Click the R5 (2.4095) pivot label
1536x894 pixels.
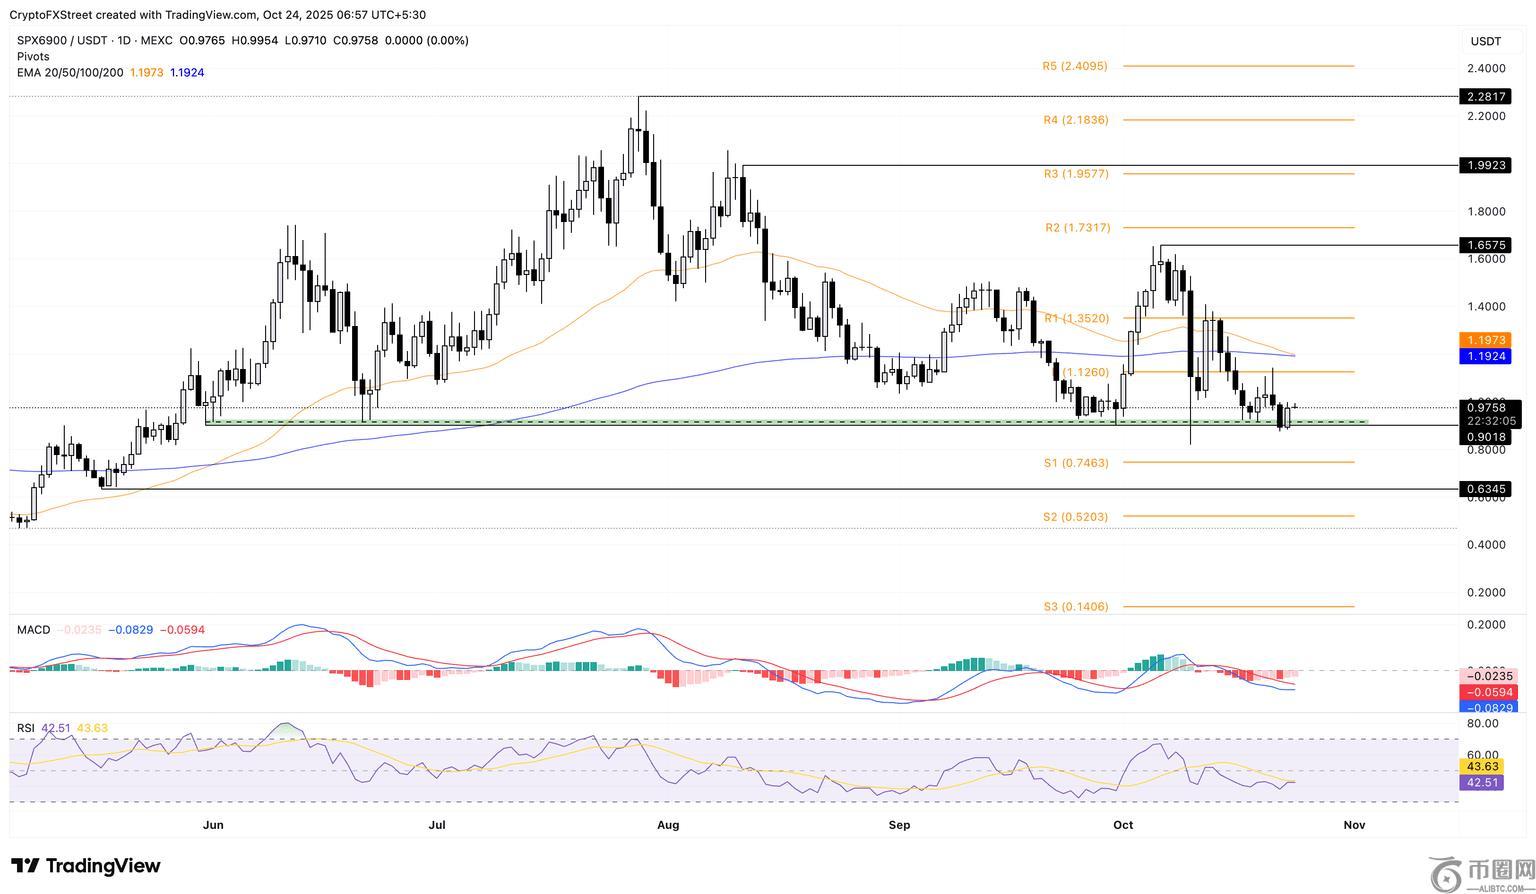click(1075, 66)
